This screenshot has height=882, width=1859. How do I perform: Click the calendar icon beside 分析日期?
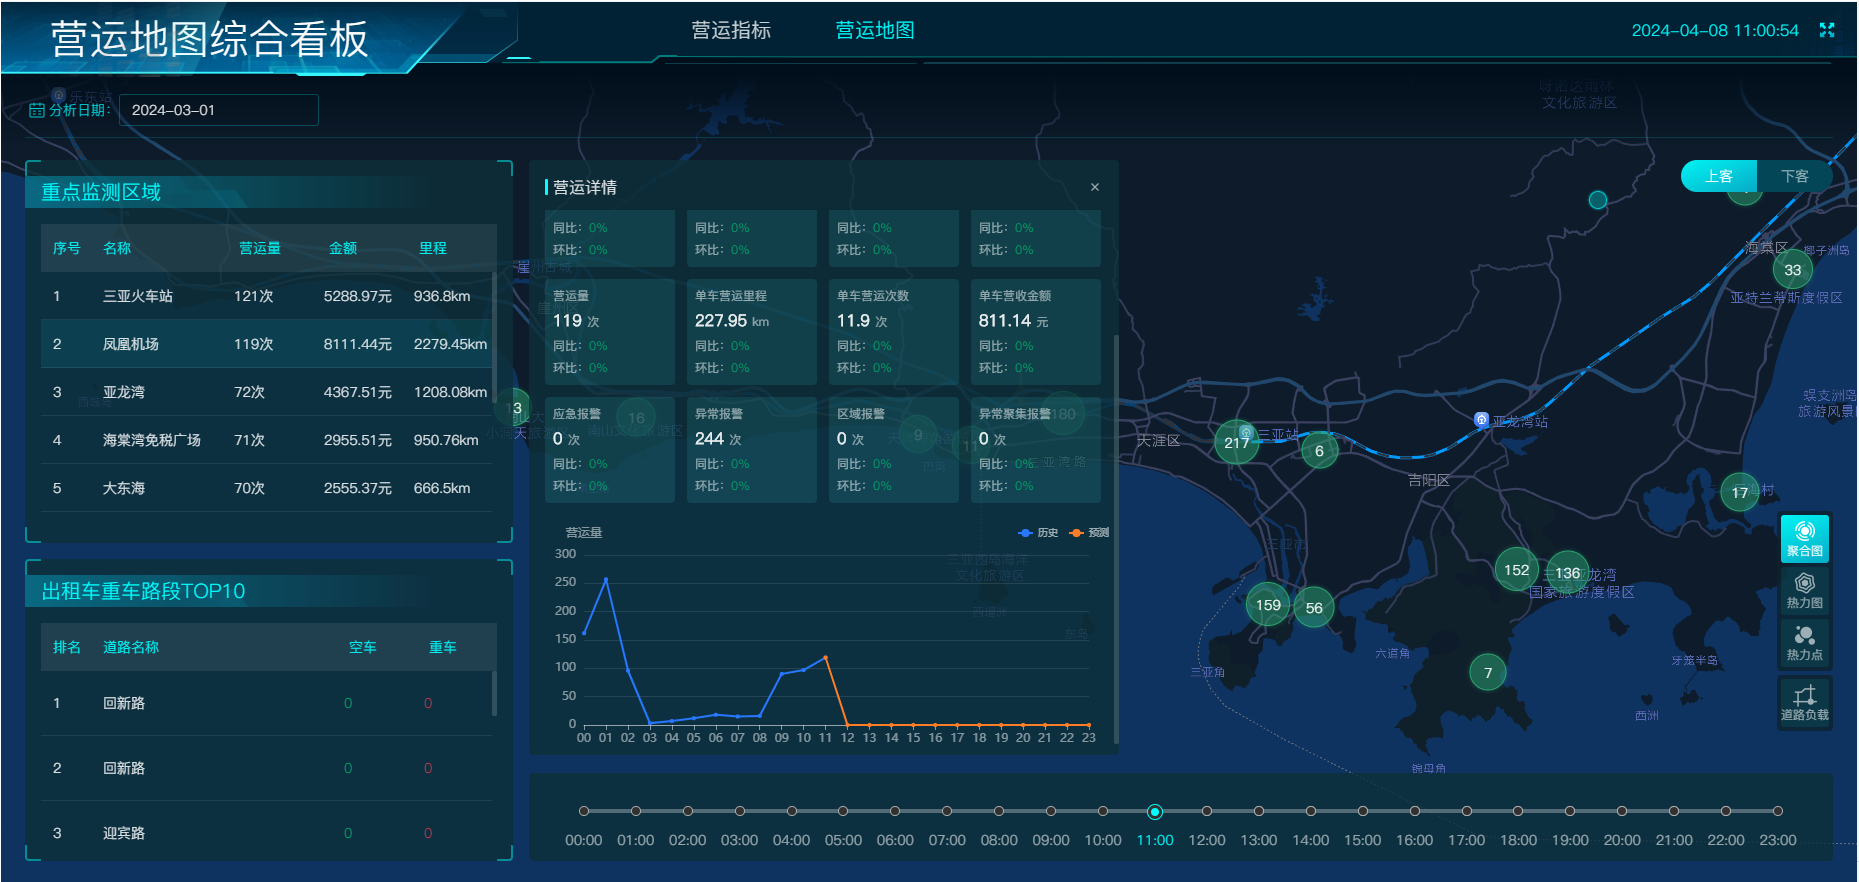click(x=37, y=110)
